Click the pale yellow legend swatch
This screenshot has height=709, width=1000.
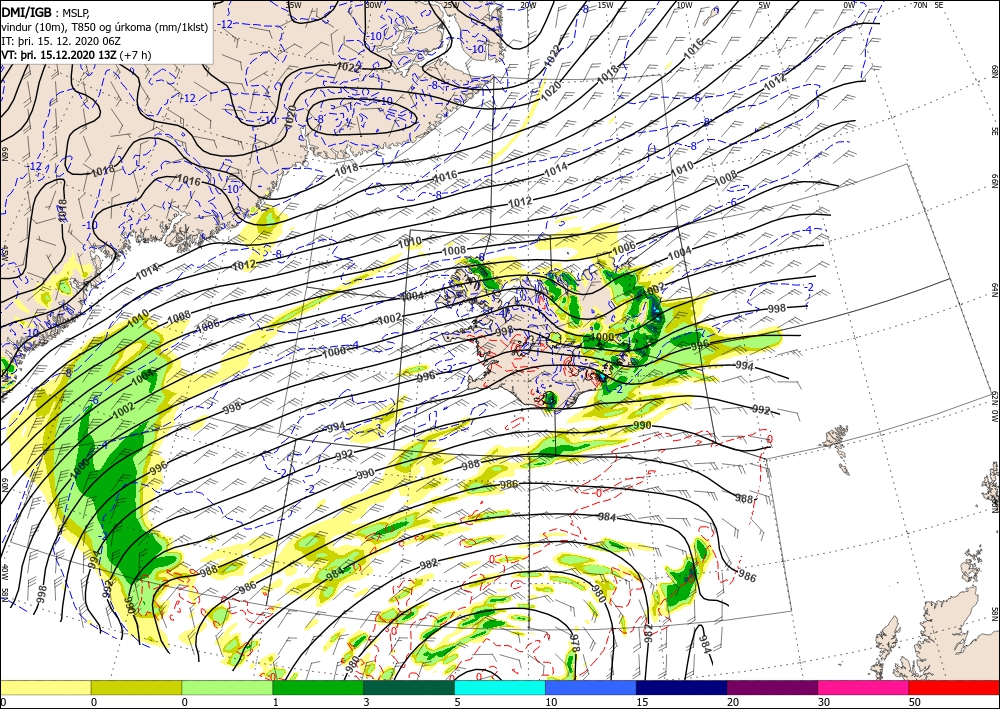(45, 687)
